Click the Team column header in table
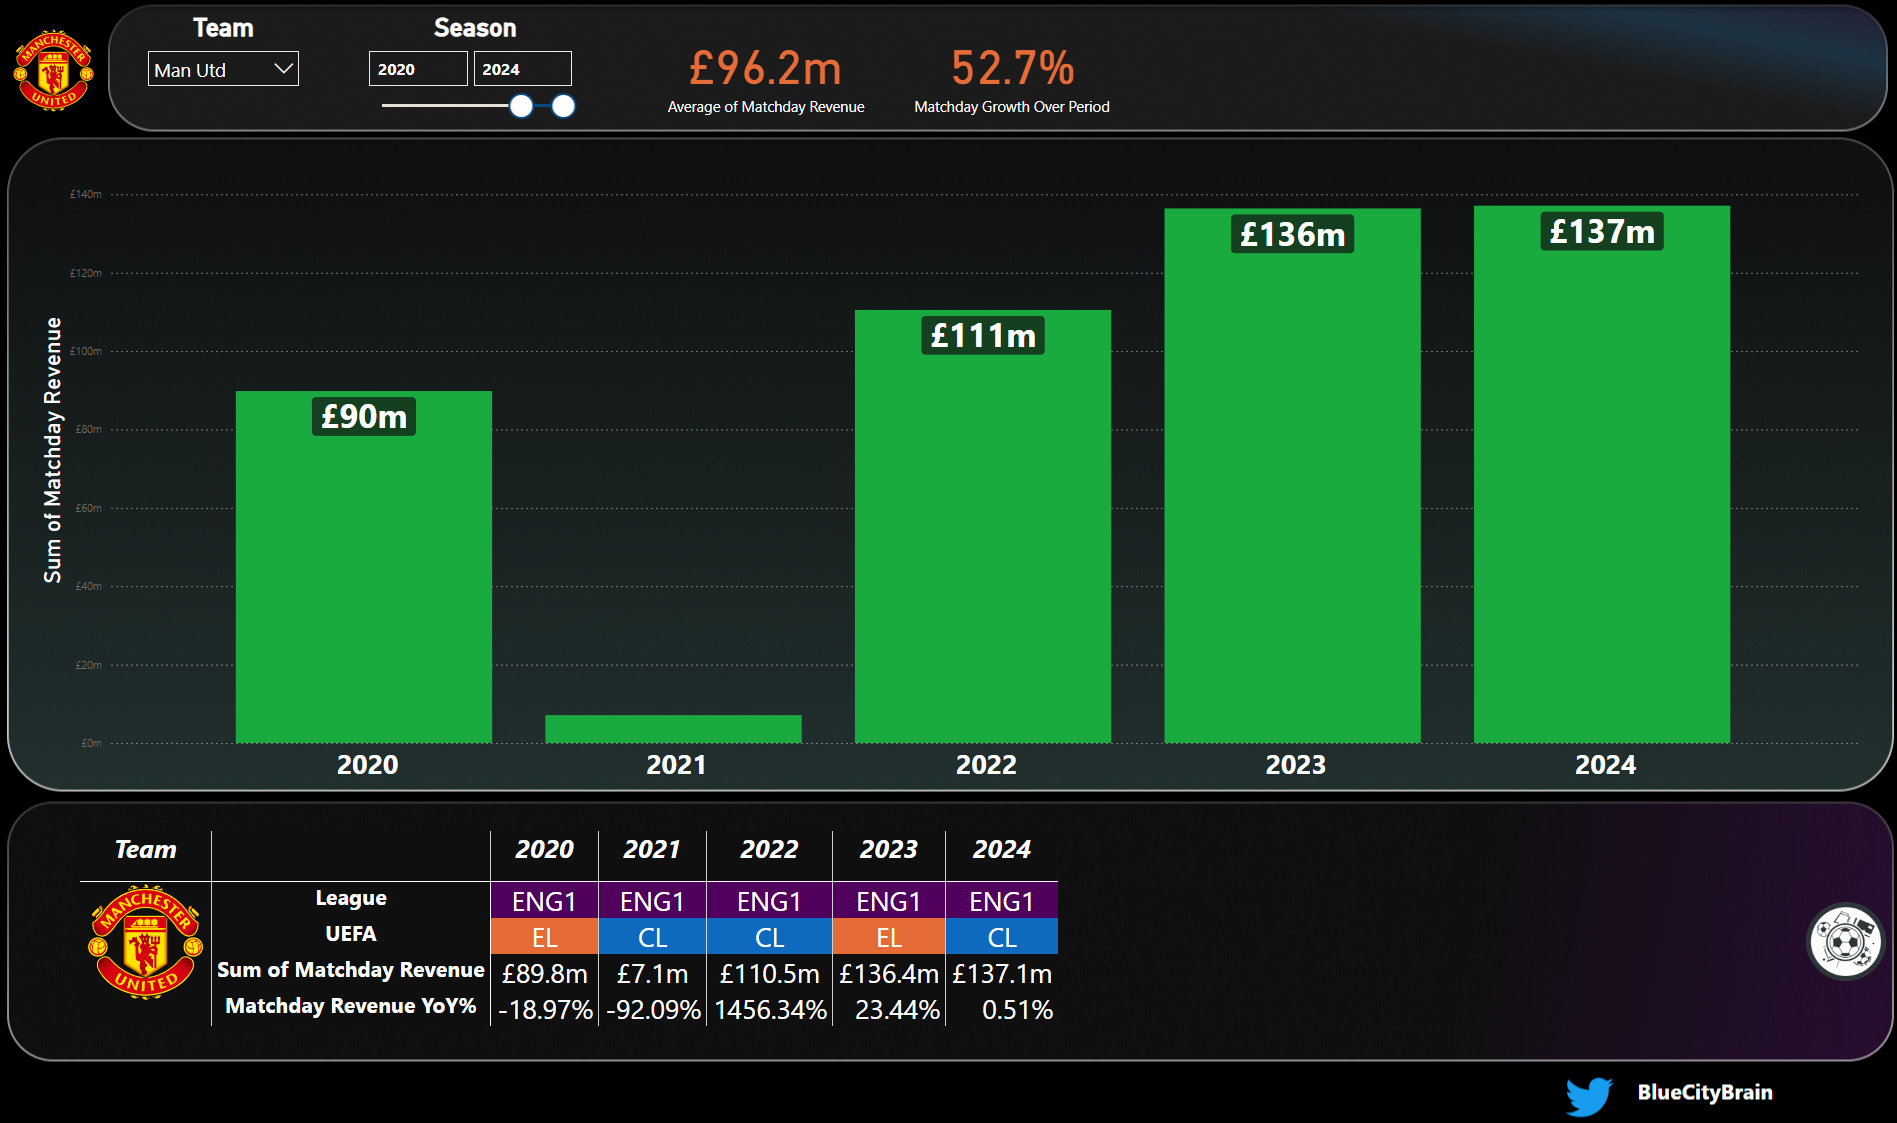The height and width of the screenshot is (1123, 1897). coord(145,850)
